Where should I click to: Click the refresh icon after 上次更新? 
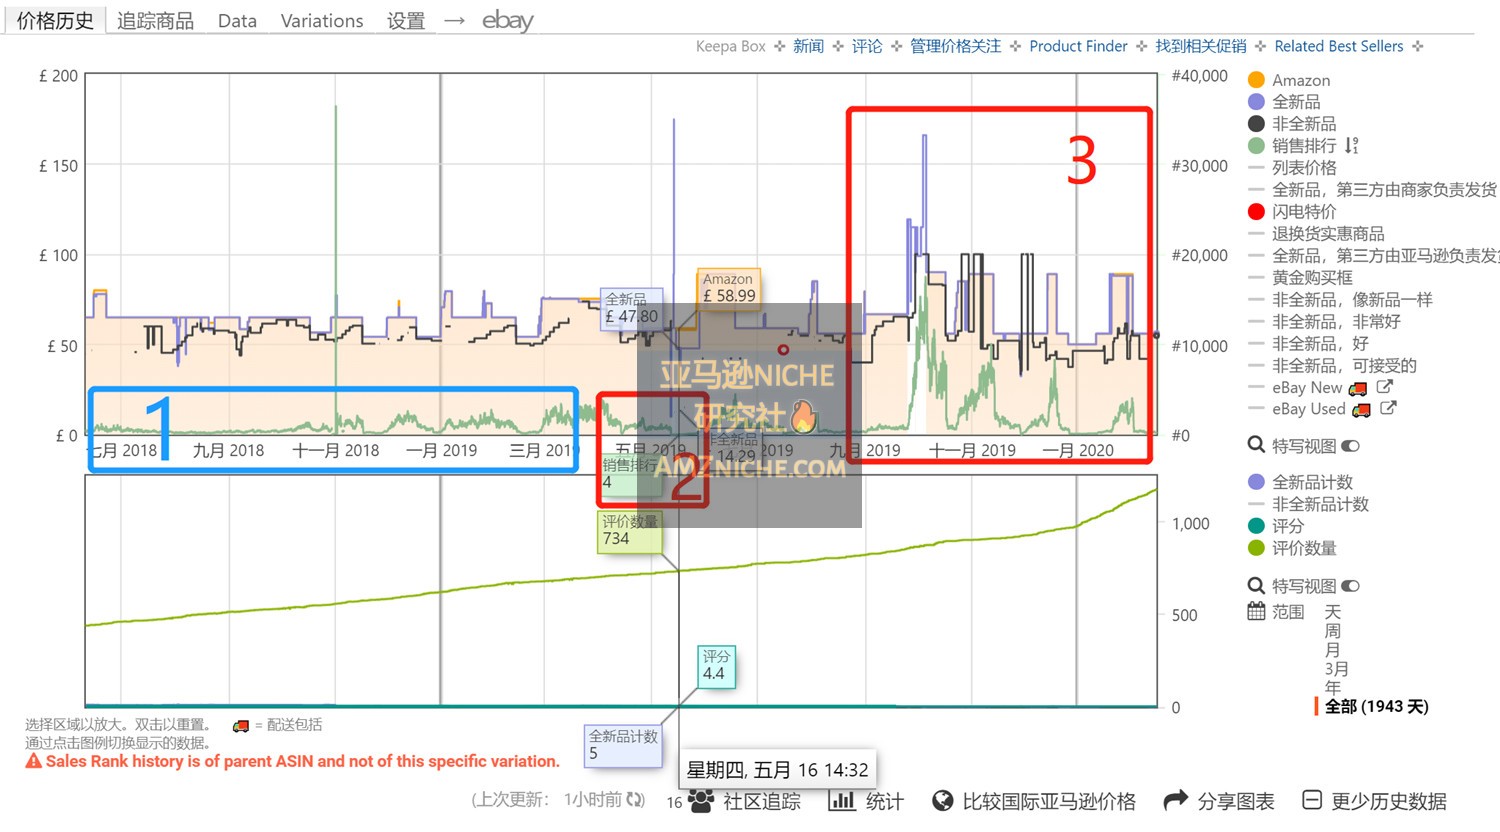point(635,800)
